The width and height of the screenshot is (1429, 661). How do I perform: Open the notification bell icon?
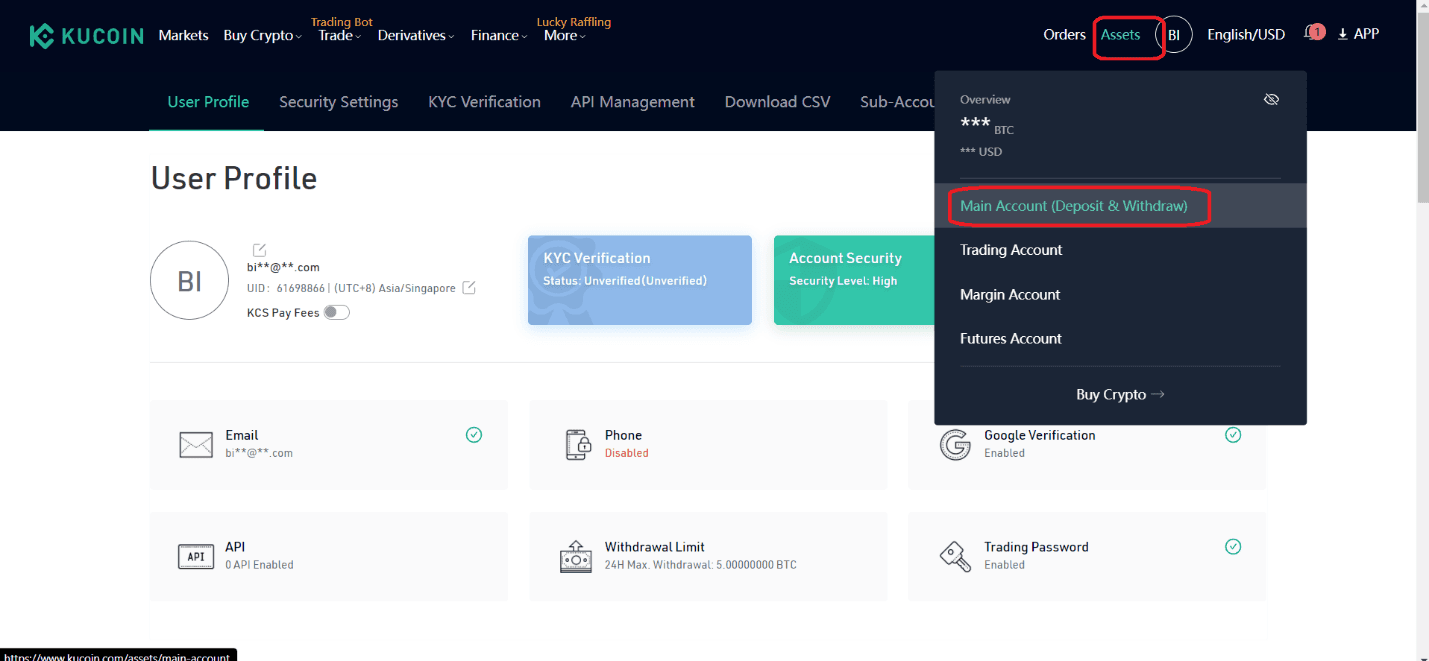(x=1312, y=33)
